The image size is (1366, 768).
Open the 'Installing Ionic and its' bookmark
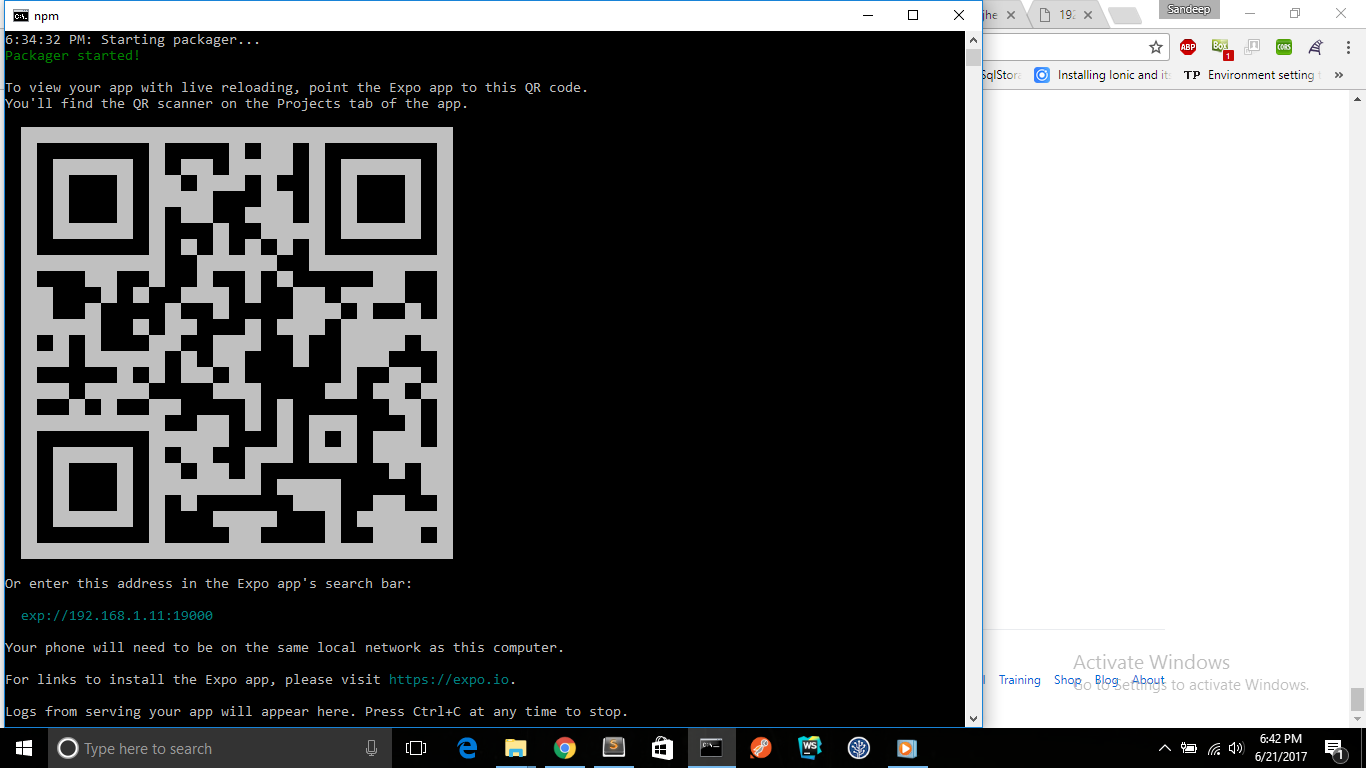pos(1102,75)
